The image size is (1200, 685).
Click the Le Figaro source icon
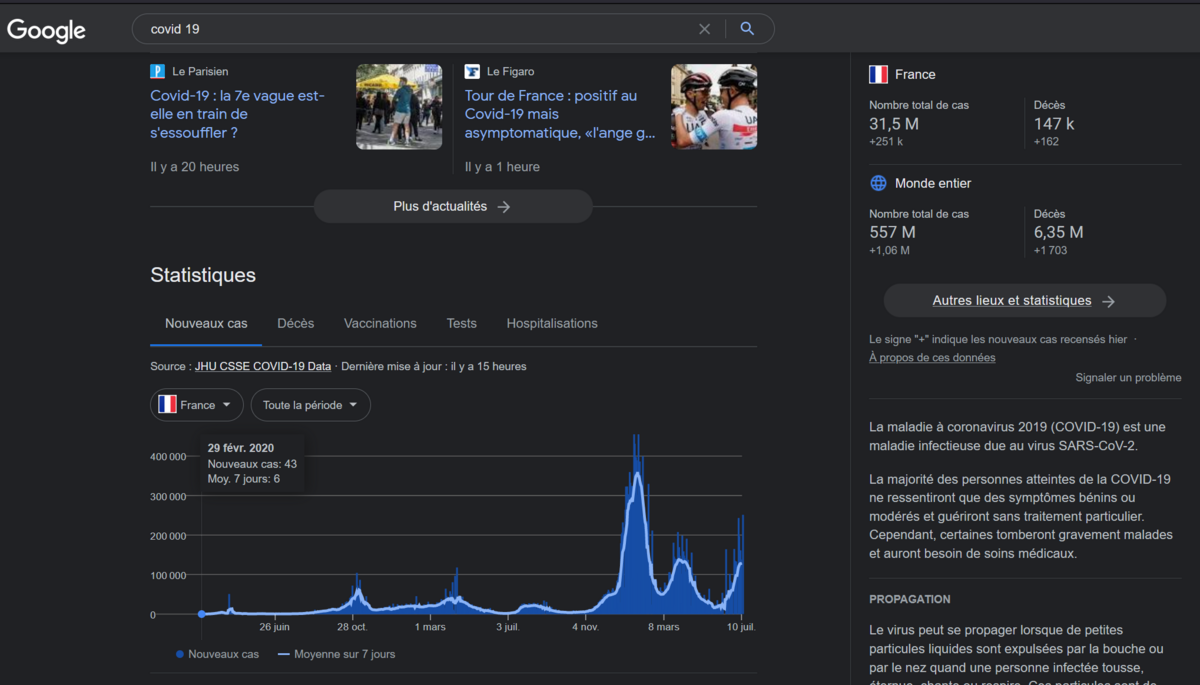pyautogui.click(x=472, y=72)
